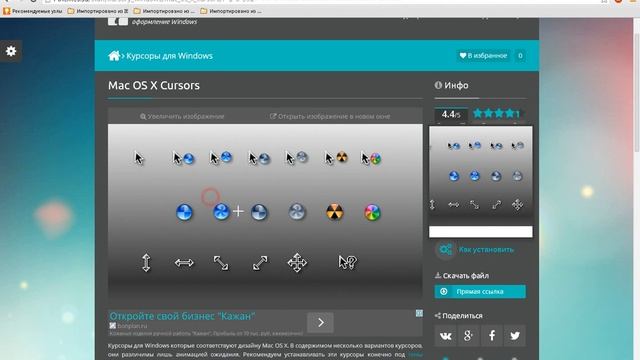Click the vertical resize arrow cursor

[146, 262]
